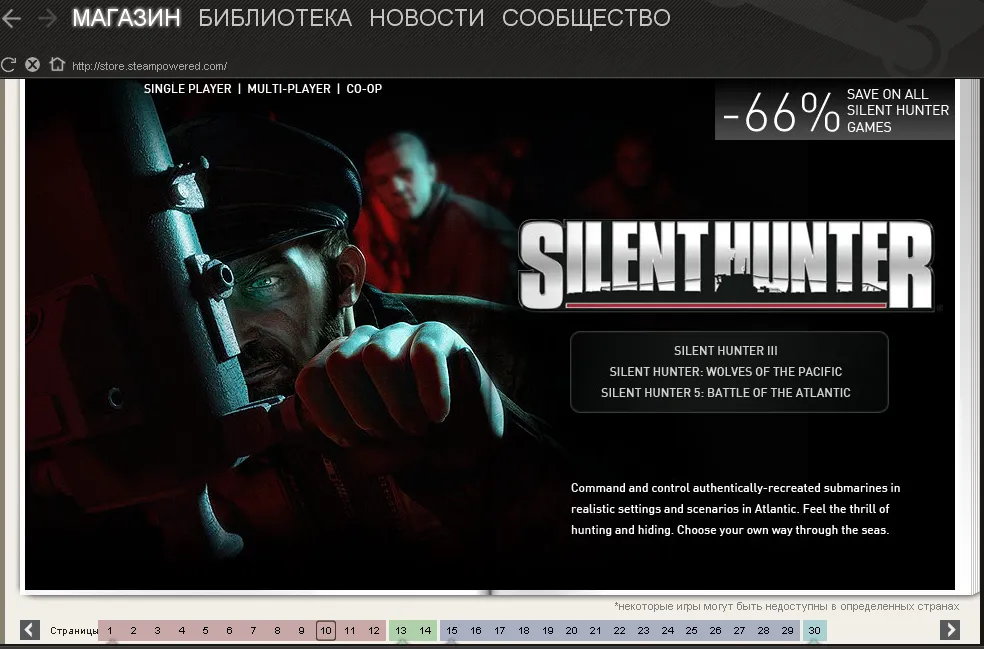Image resolution: width=984 pixels, height=649 pixels.
Task: Flip to the previous catalog page arrow
Action: [x=29, y=630]
